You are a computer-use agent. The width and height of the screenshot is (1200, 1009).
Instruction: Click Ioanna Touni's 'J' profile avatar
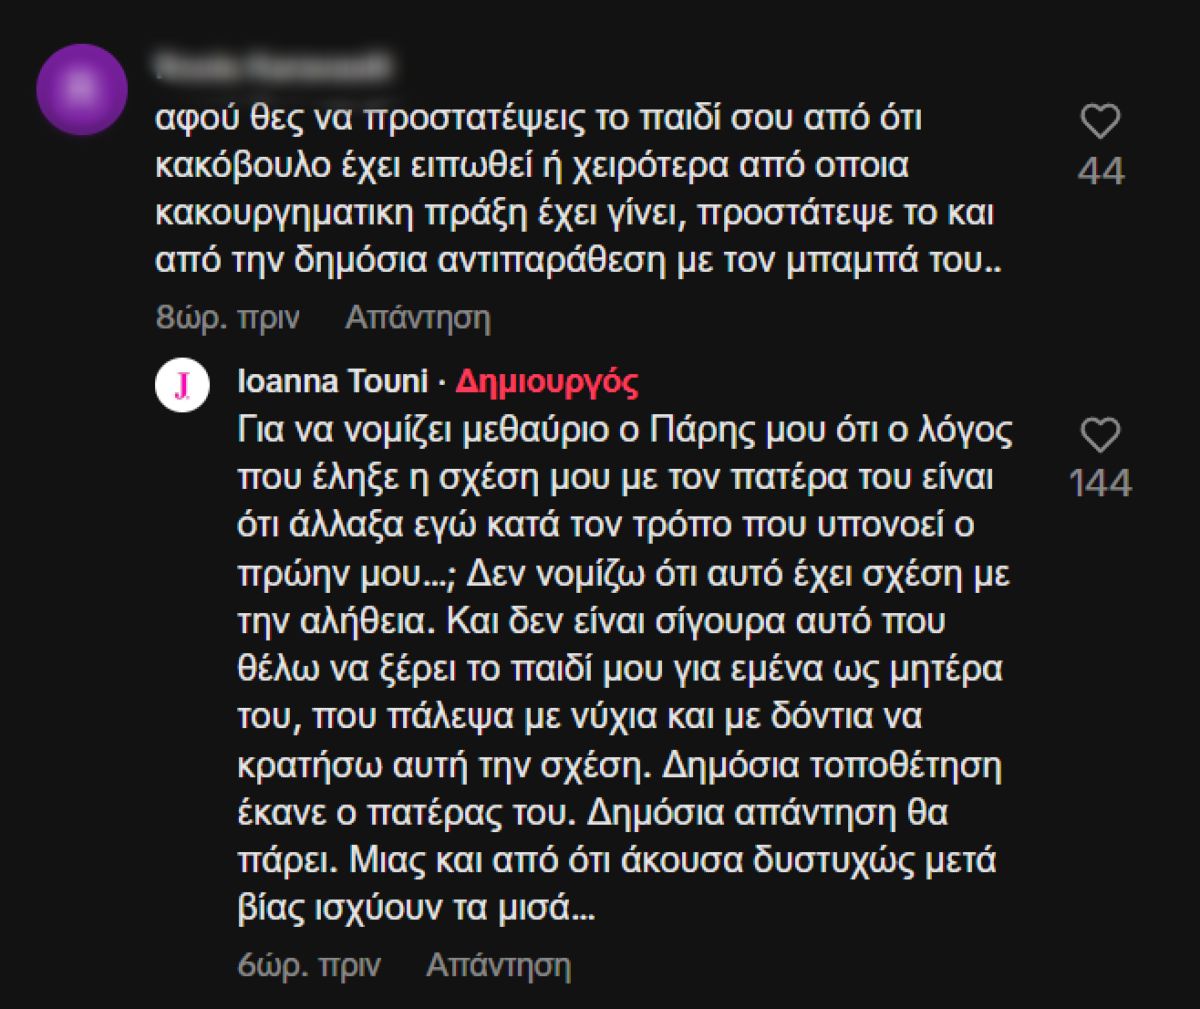point(180,381)
